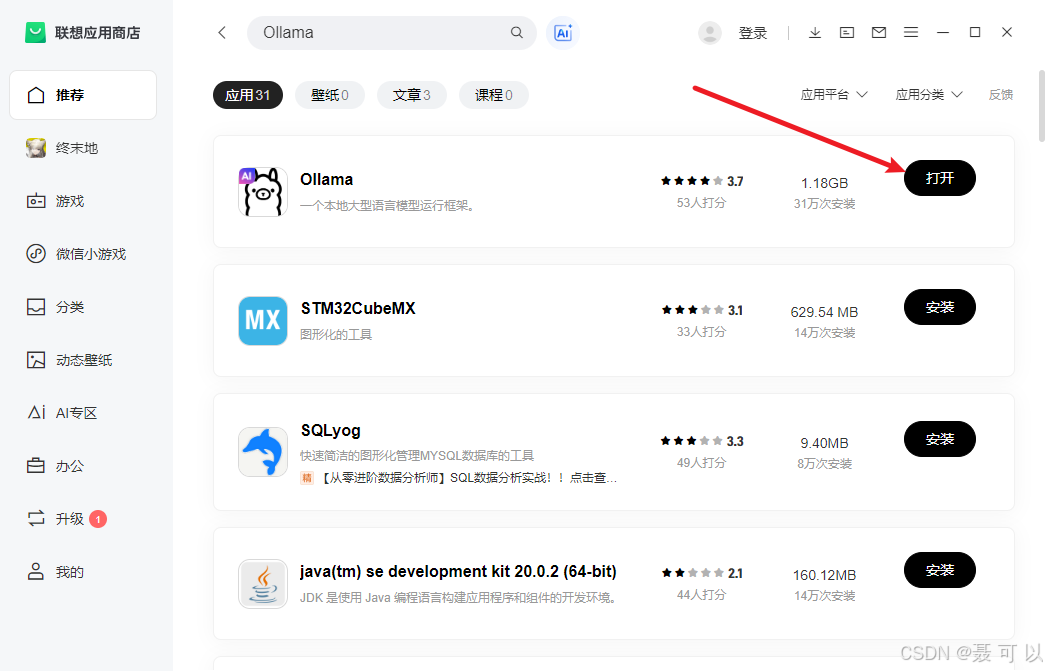Switch to the 文章3 tab
Viewport: 1047px width, 671px height.
pos(411,94)
